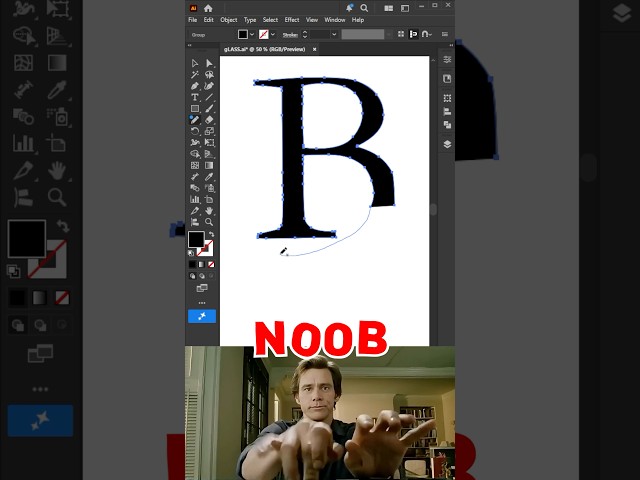Enable Draw Behind mode
This screenshot has width=640, height=480.
click(202, 276)
